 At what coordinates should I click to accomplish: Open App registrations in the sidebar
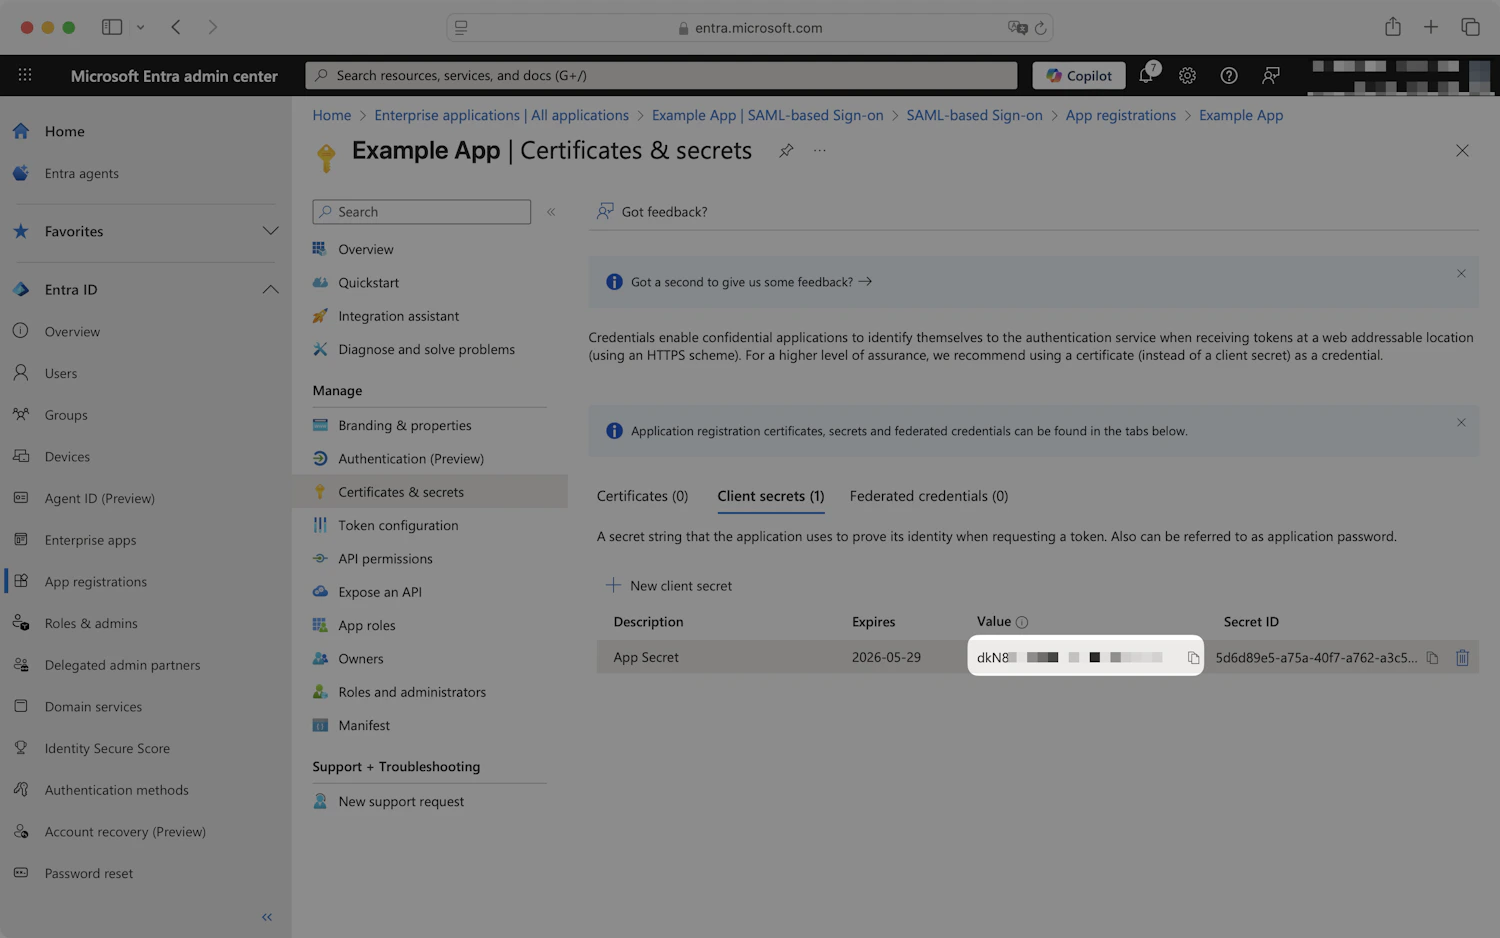(x=95, y=581)
